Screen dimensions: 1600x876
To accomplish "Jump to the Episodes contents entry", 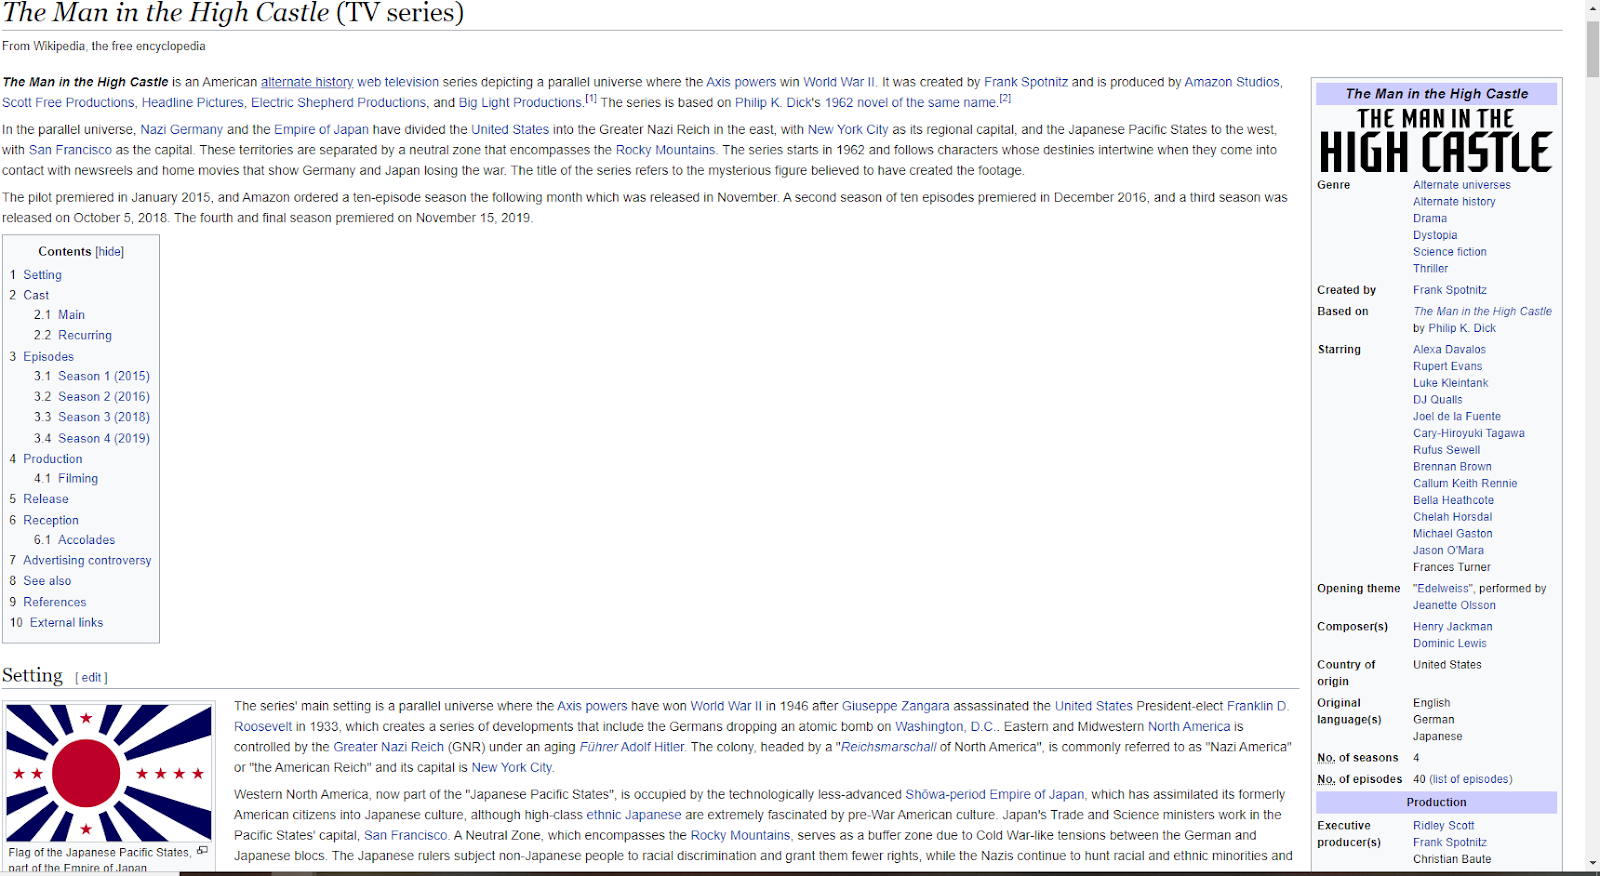I will [48, 357].
